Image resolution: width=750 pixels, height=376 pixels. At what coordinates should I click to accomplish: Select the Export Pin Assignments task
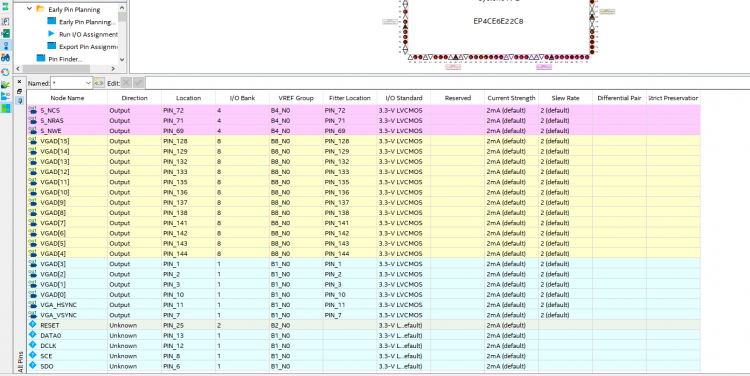(x=88, y=47)
